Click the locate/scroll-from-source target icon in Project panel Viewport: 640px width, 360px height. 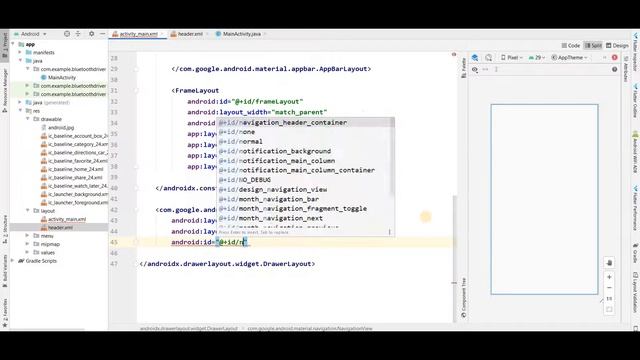(67, 34)
